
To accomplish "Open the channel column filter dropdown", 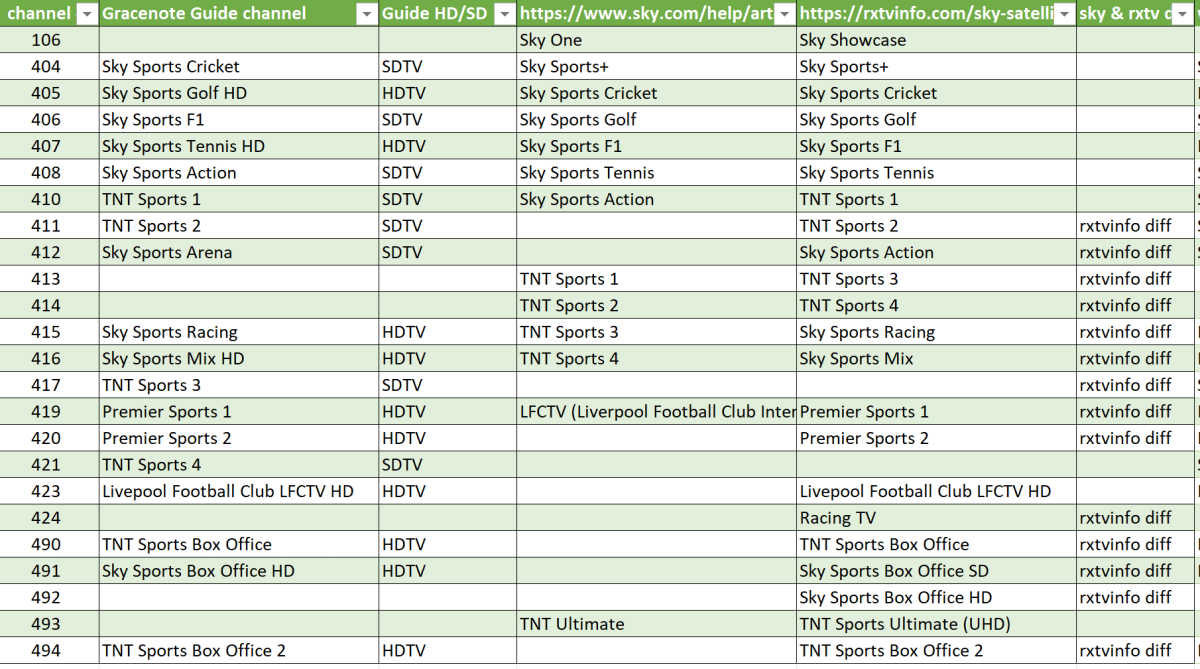I will (86, 14).
